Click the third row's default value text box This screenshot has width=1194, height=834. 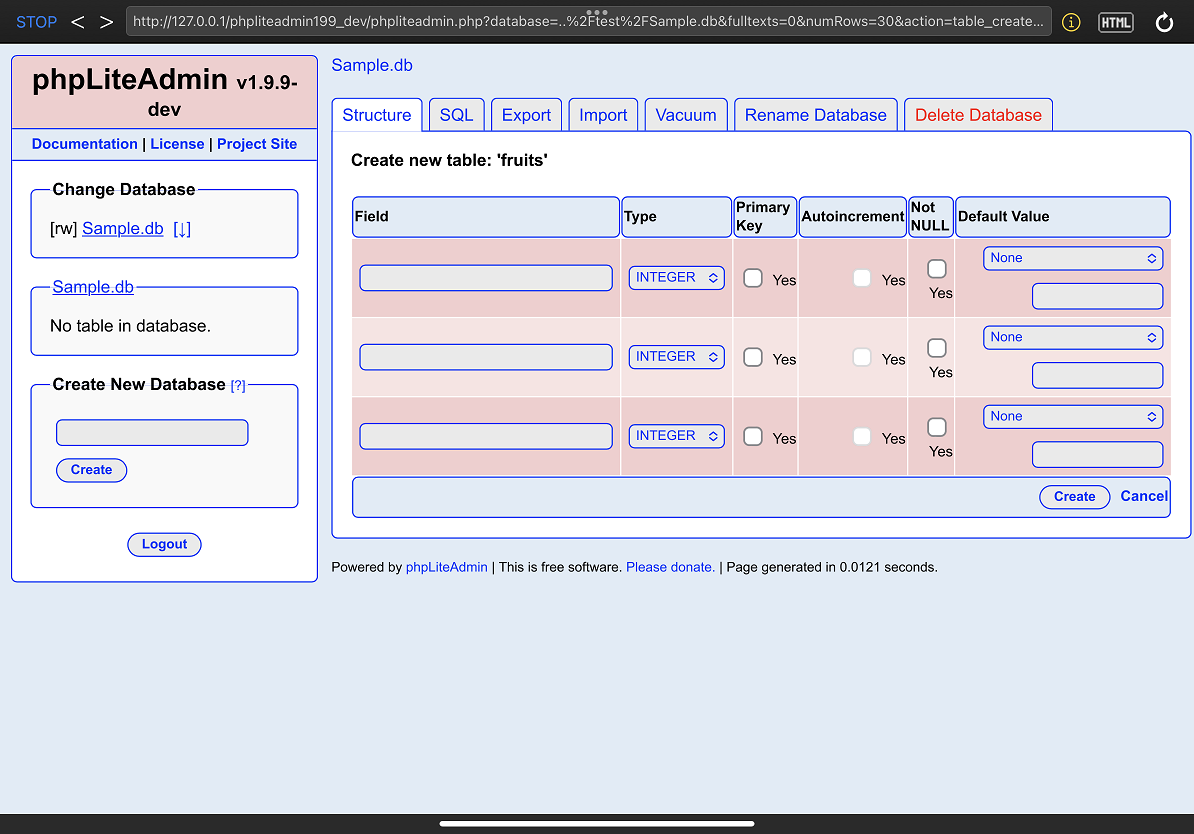pyautogui.click(x=1097, y=455)
